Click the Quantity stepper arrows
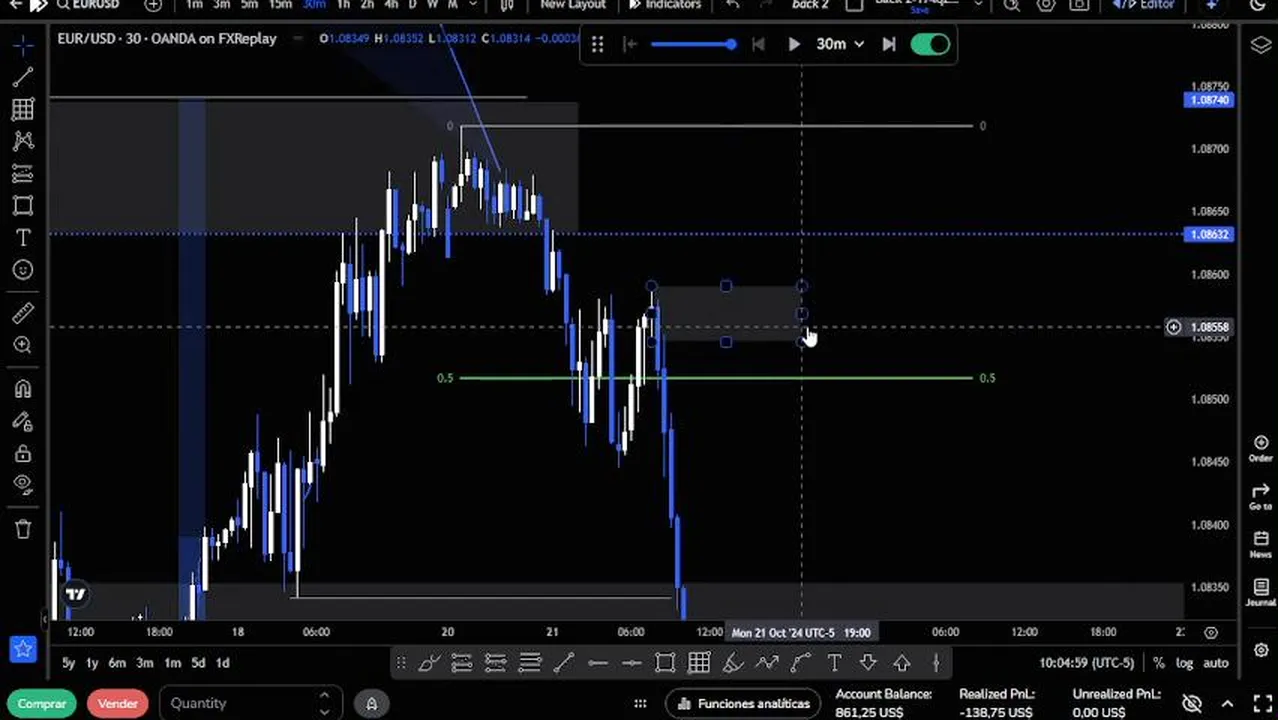 [324, 703]
